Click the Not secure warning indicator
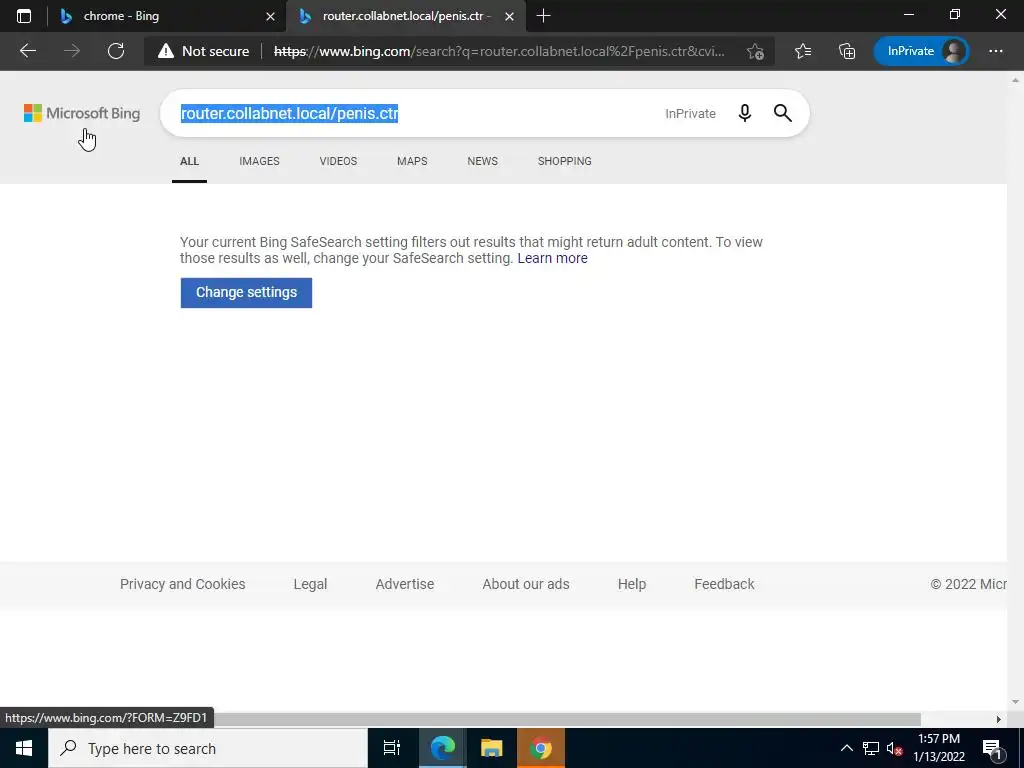 203,51
